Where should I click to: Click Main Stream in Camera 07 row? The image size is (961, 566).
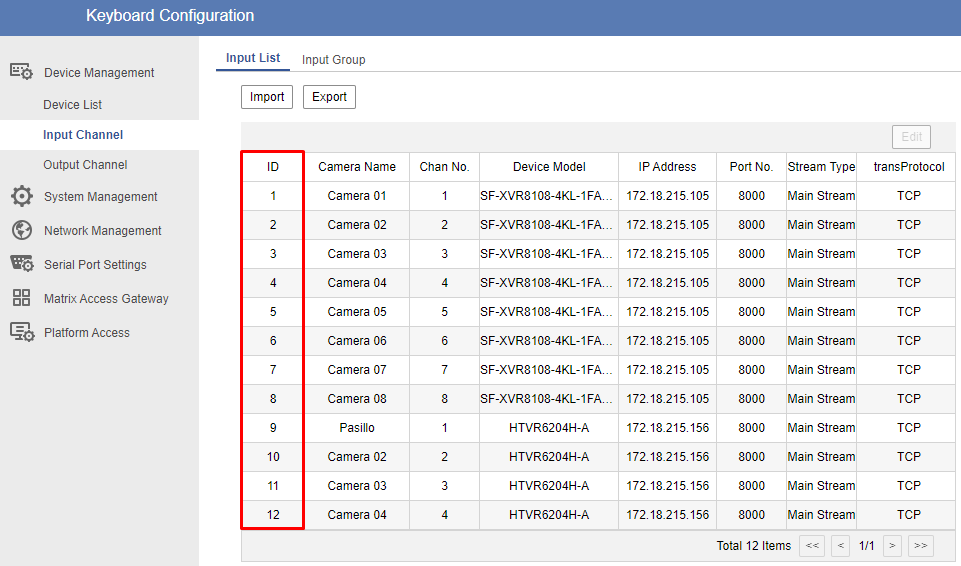(821, 370)
